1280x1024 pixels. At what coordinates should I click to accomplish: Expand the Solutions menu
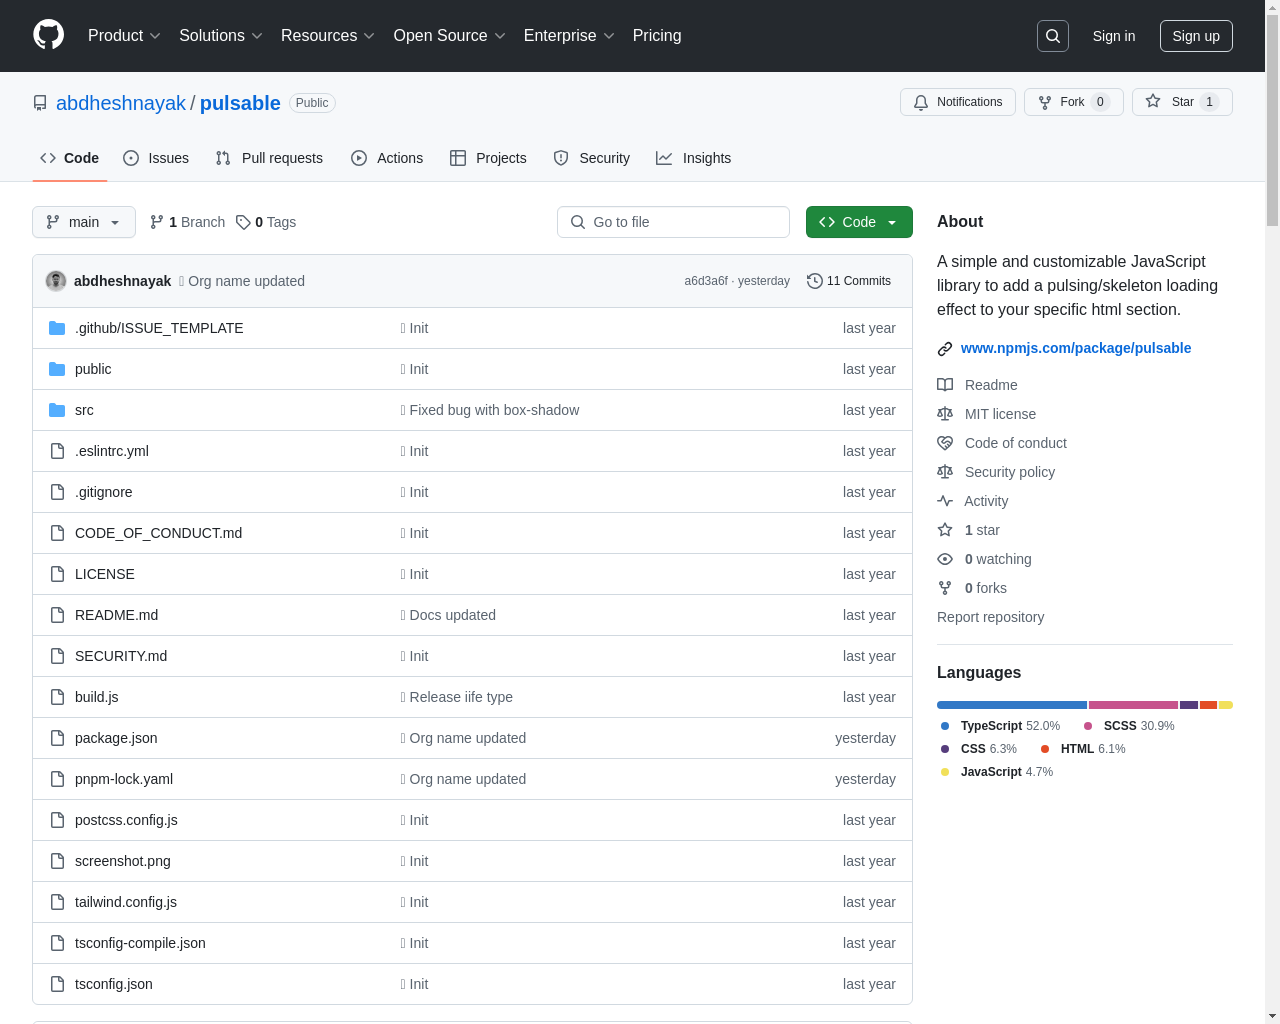[x=221, y=36]
